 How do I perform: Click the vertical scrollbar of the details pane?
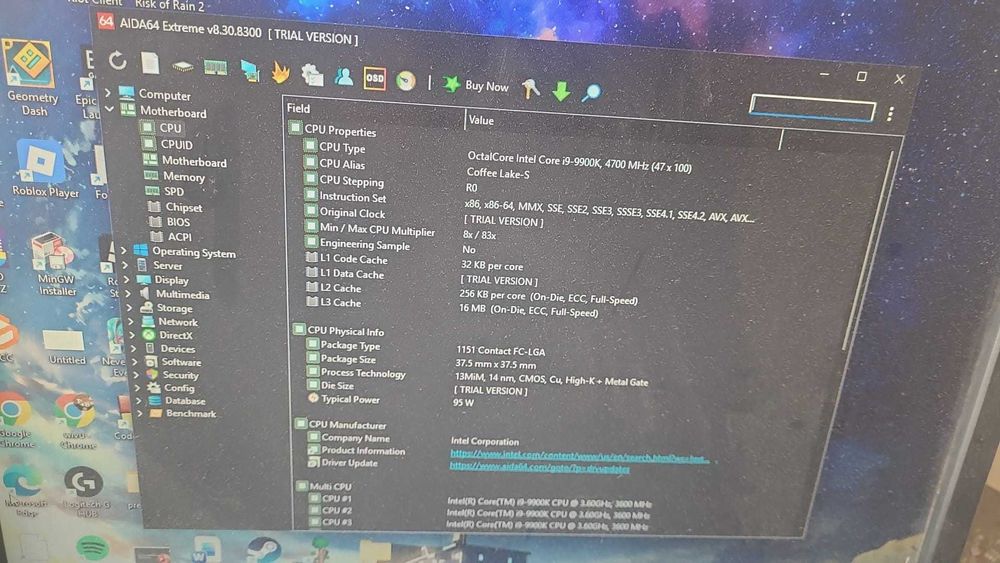pyautogui.click(x=867, y=249)
